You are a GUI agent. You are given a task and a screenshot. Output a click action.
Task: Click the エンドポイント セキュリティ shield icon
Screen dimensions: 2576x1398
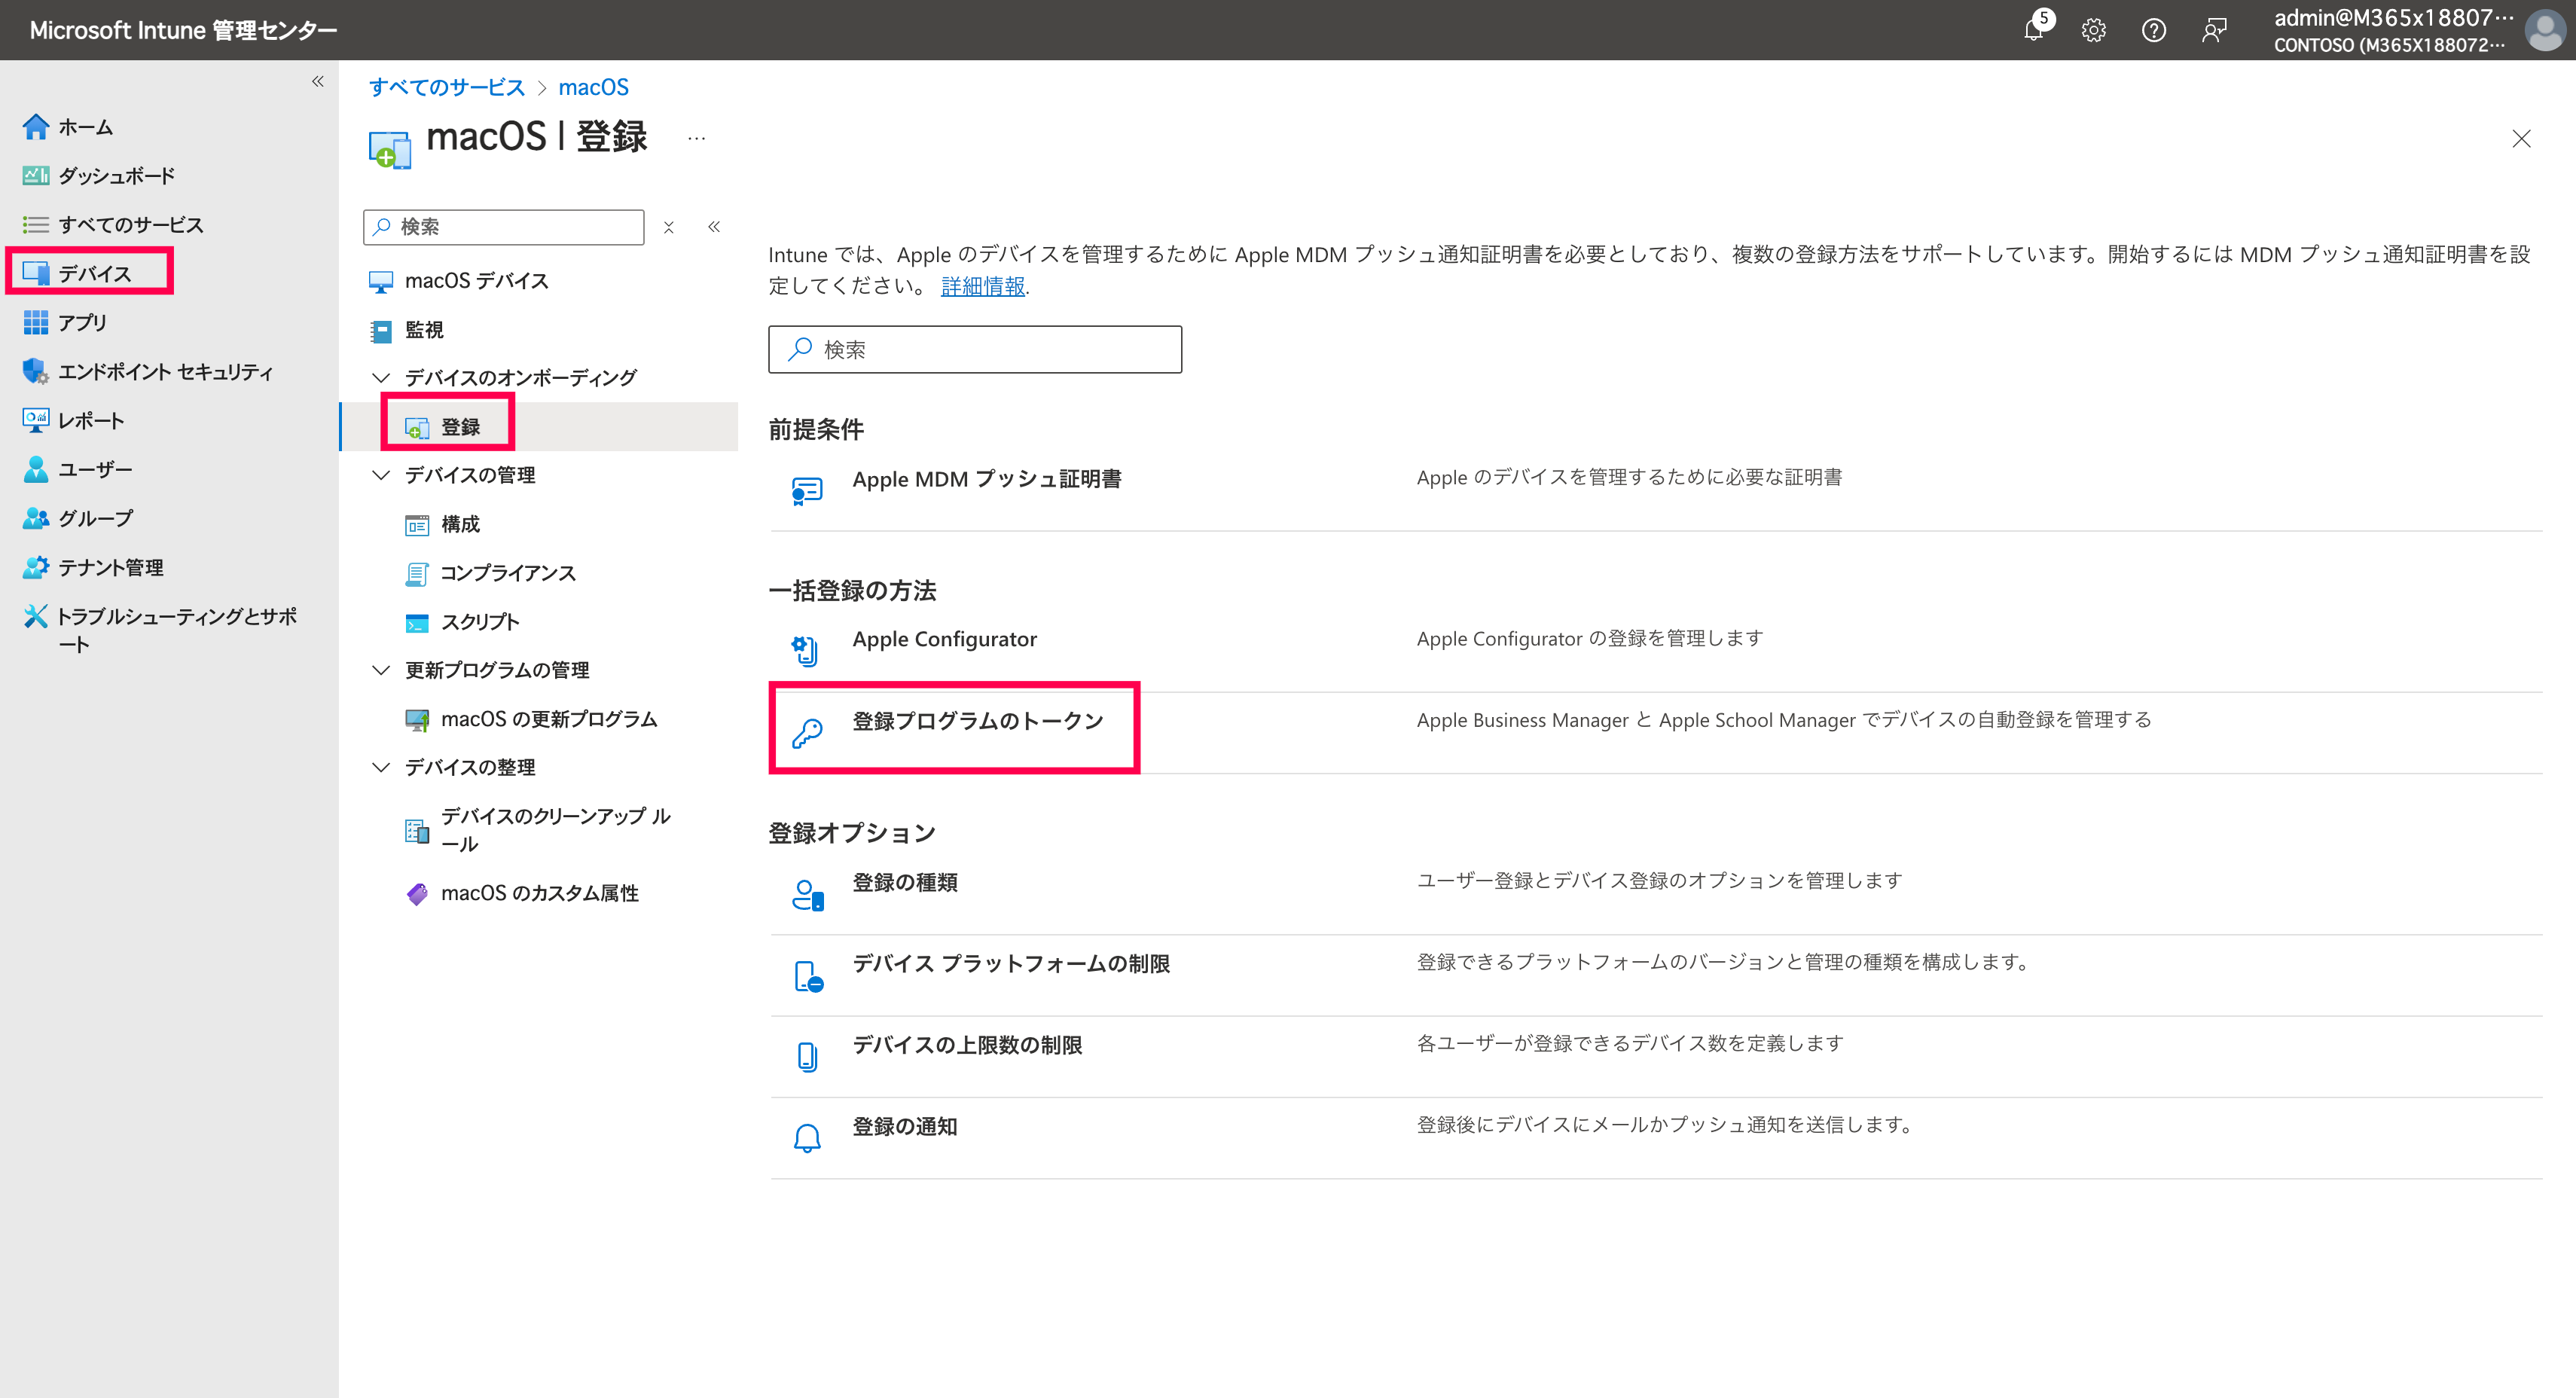click(x=36, y=371)
